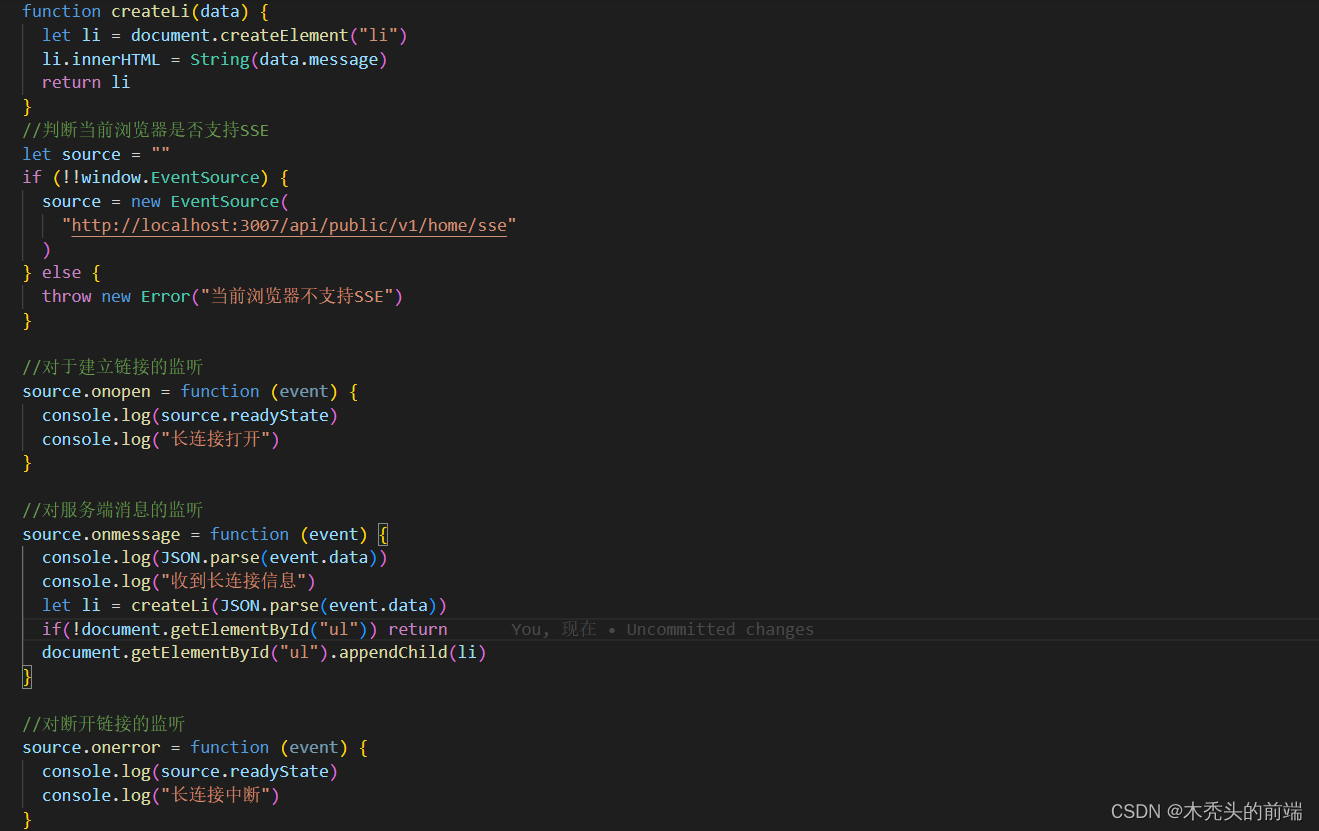This screenshot has height=831, width=1319.
Task: Click the document.createElement("li") call
Action: (269, 35)
